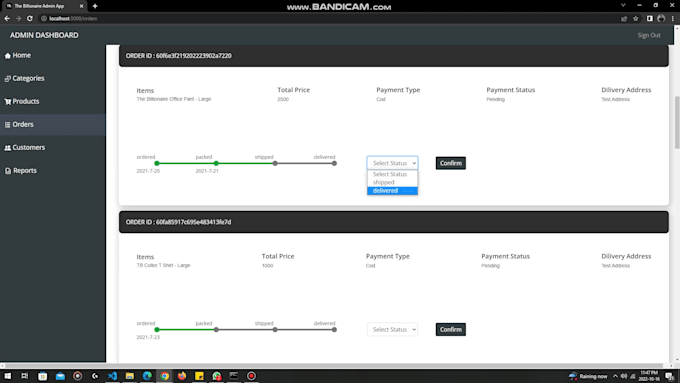Screen dimensions: 680x383
Task: Click the vertical page scrollbar thumb
Action: click(677, 123)
